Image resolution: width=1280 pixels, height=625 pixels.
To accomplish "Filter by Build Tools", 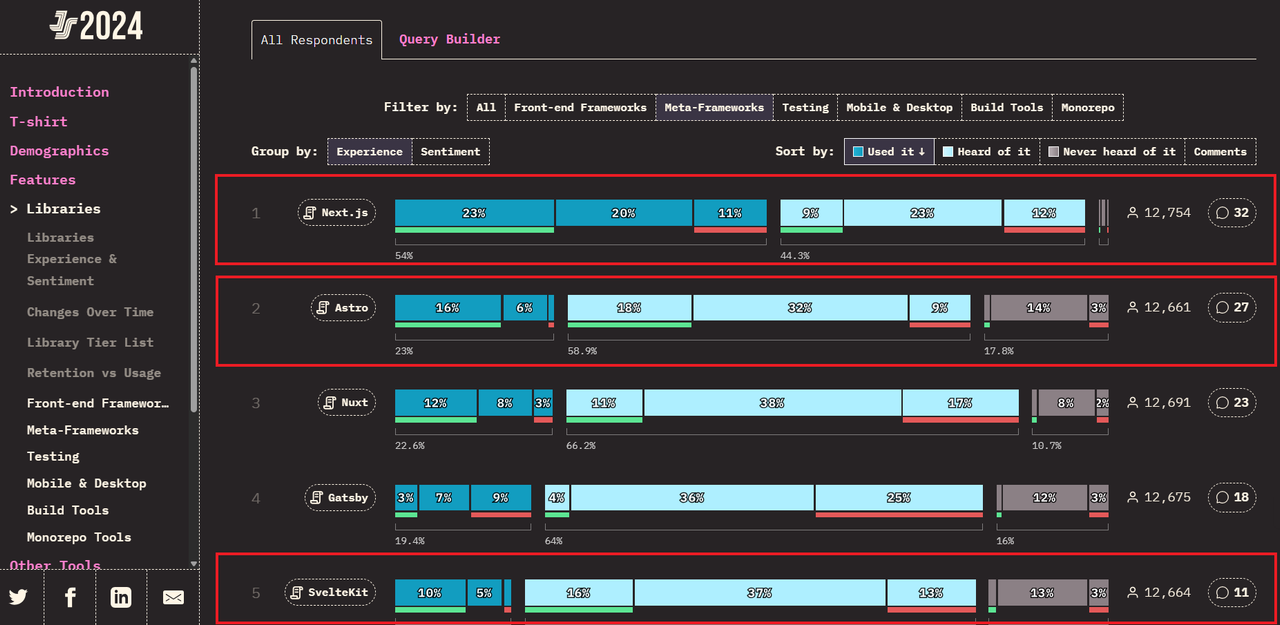I will click(1007, 107).
